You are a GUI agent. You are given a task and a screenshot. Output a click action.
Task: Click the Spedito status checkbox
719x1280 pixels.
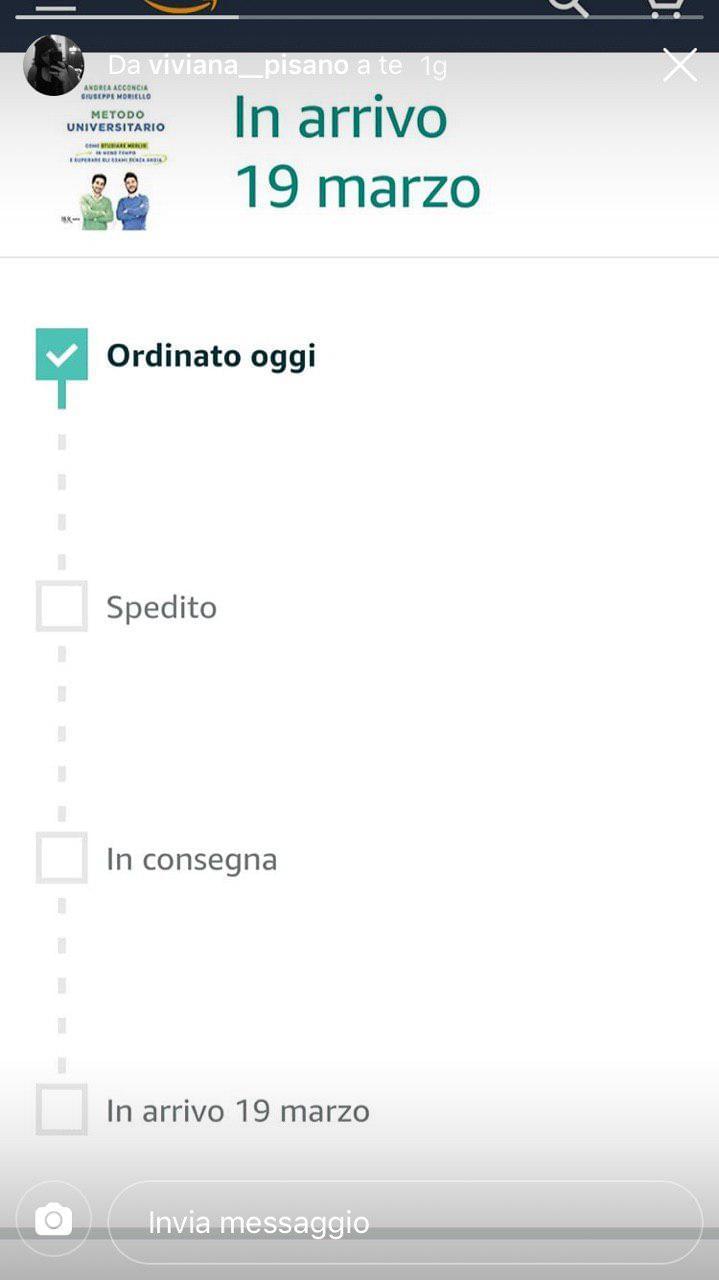tap(62, 606)
